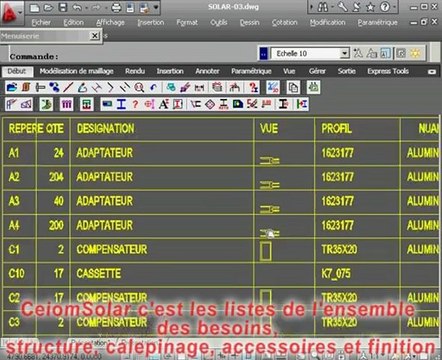The width and height of the screenshot is (442, 360).
Task: Open the AutoCAD application menu button
Action: point(10,12)
